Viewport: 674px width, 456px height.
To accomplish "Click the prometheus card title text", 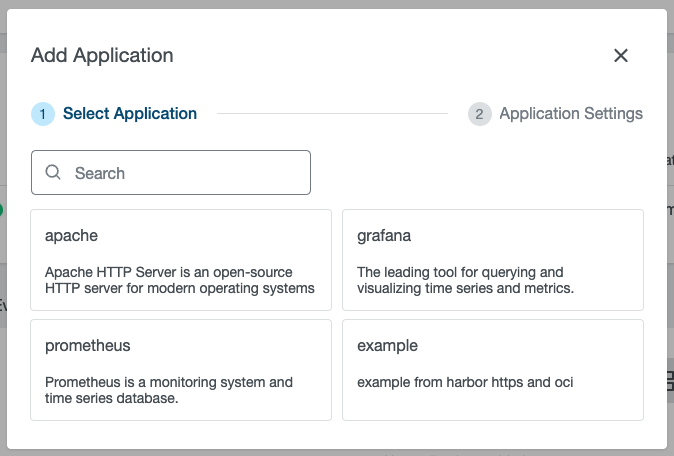I will (x=88, y=346).
